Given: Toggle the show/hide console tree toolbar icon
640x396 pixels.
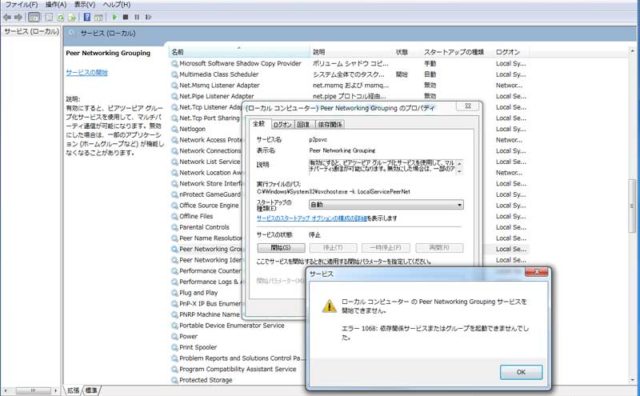Looking at the screenshot, I should 34,17.
